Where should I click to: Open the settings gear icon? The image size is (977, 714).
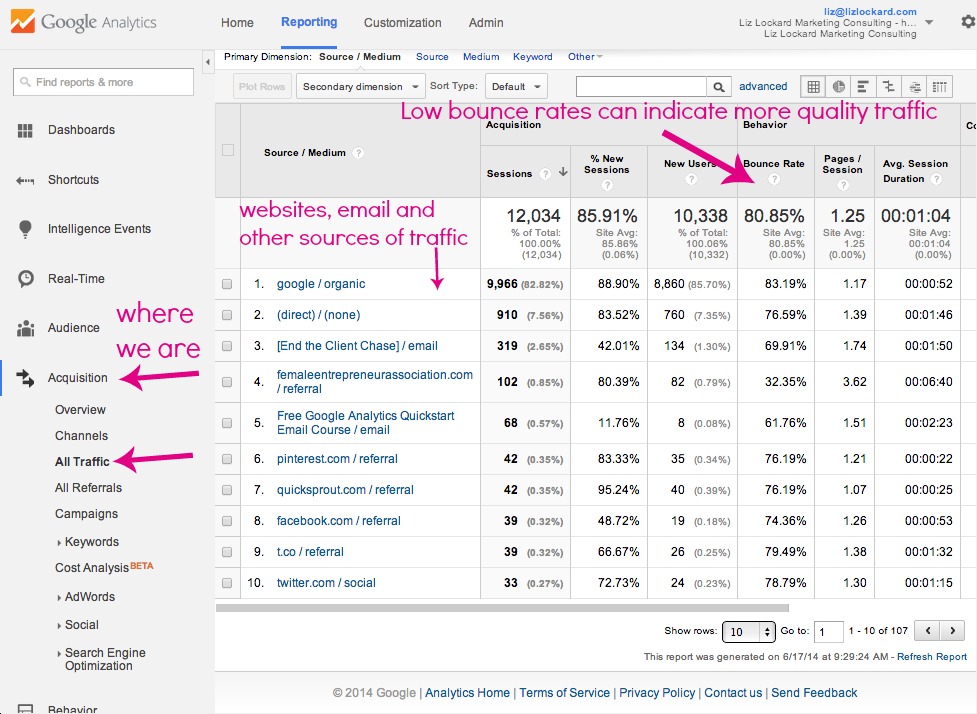(968, 22)
